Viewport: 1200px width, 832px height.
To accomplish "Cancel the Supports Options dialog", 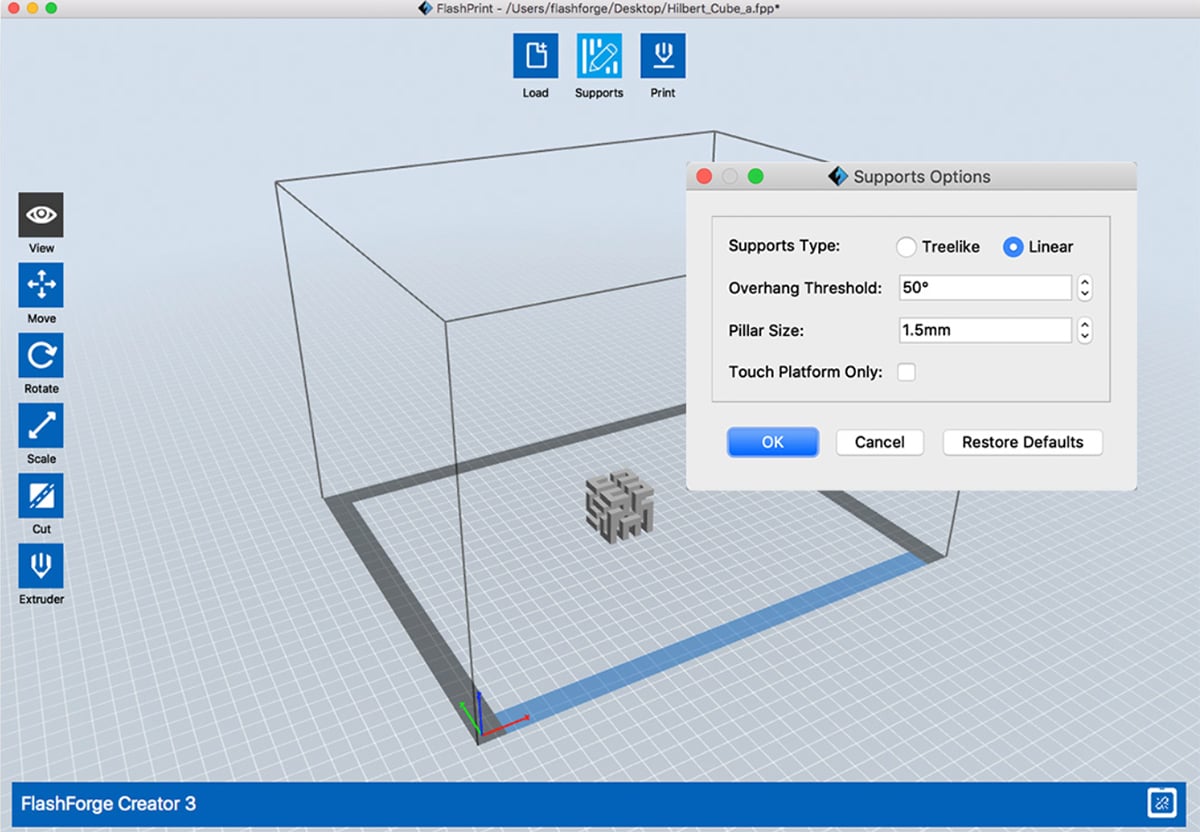I will click(x=880, y=442).
